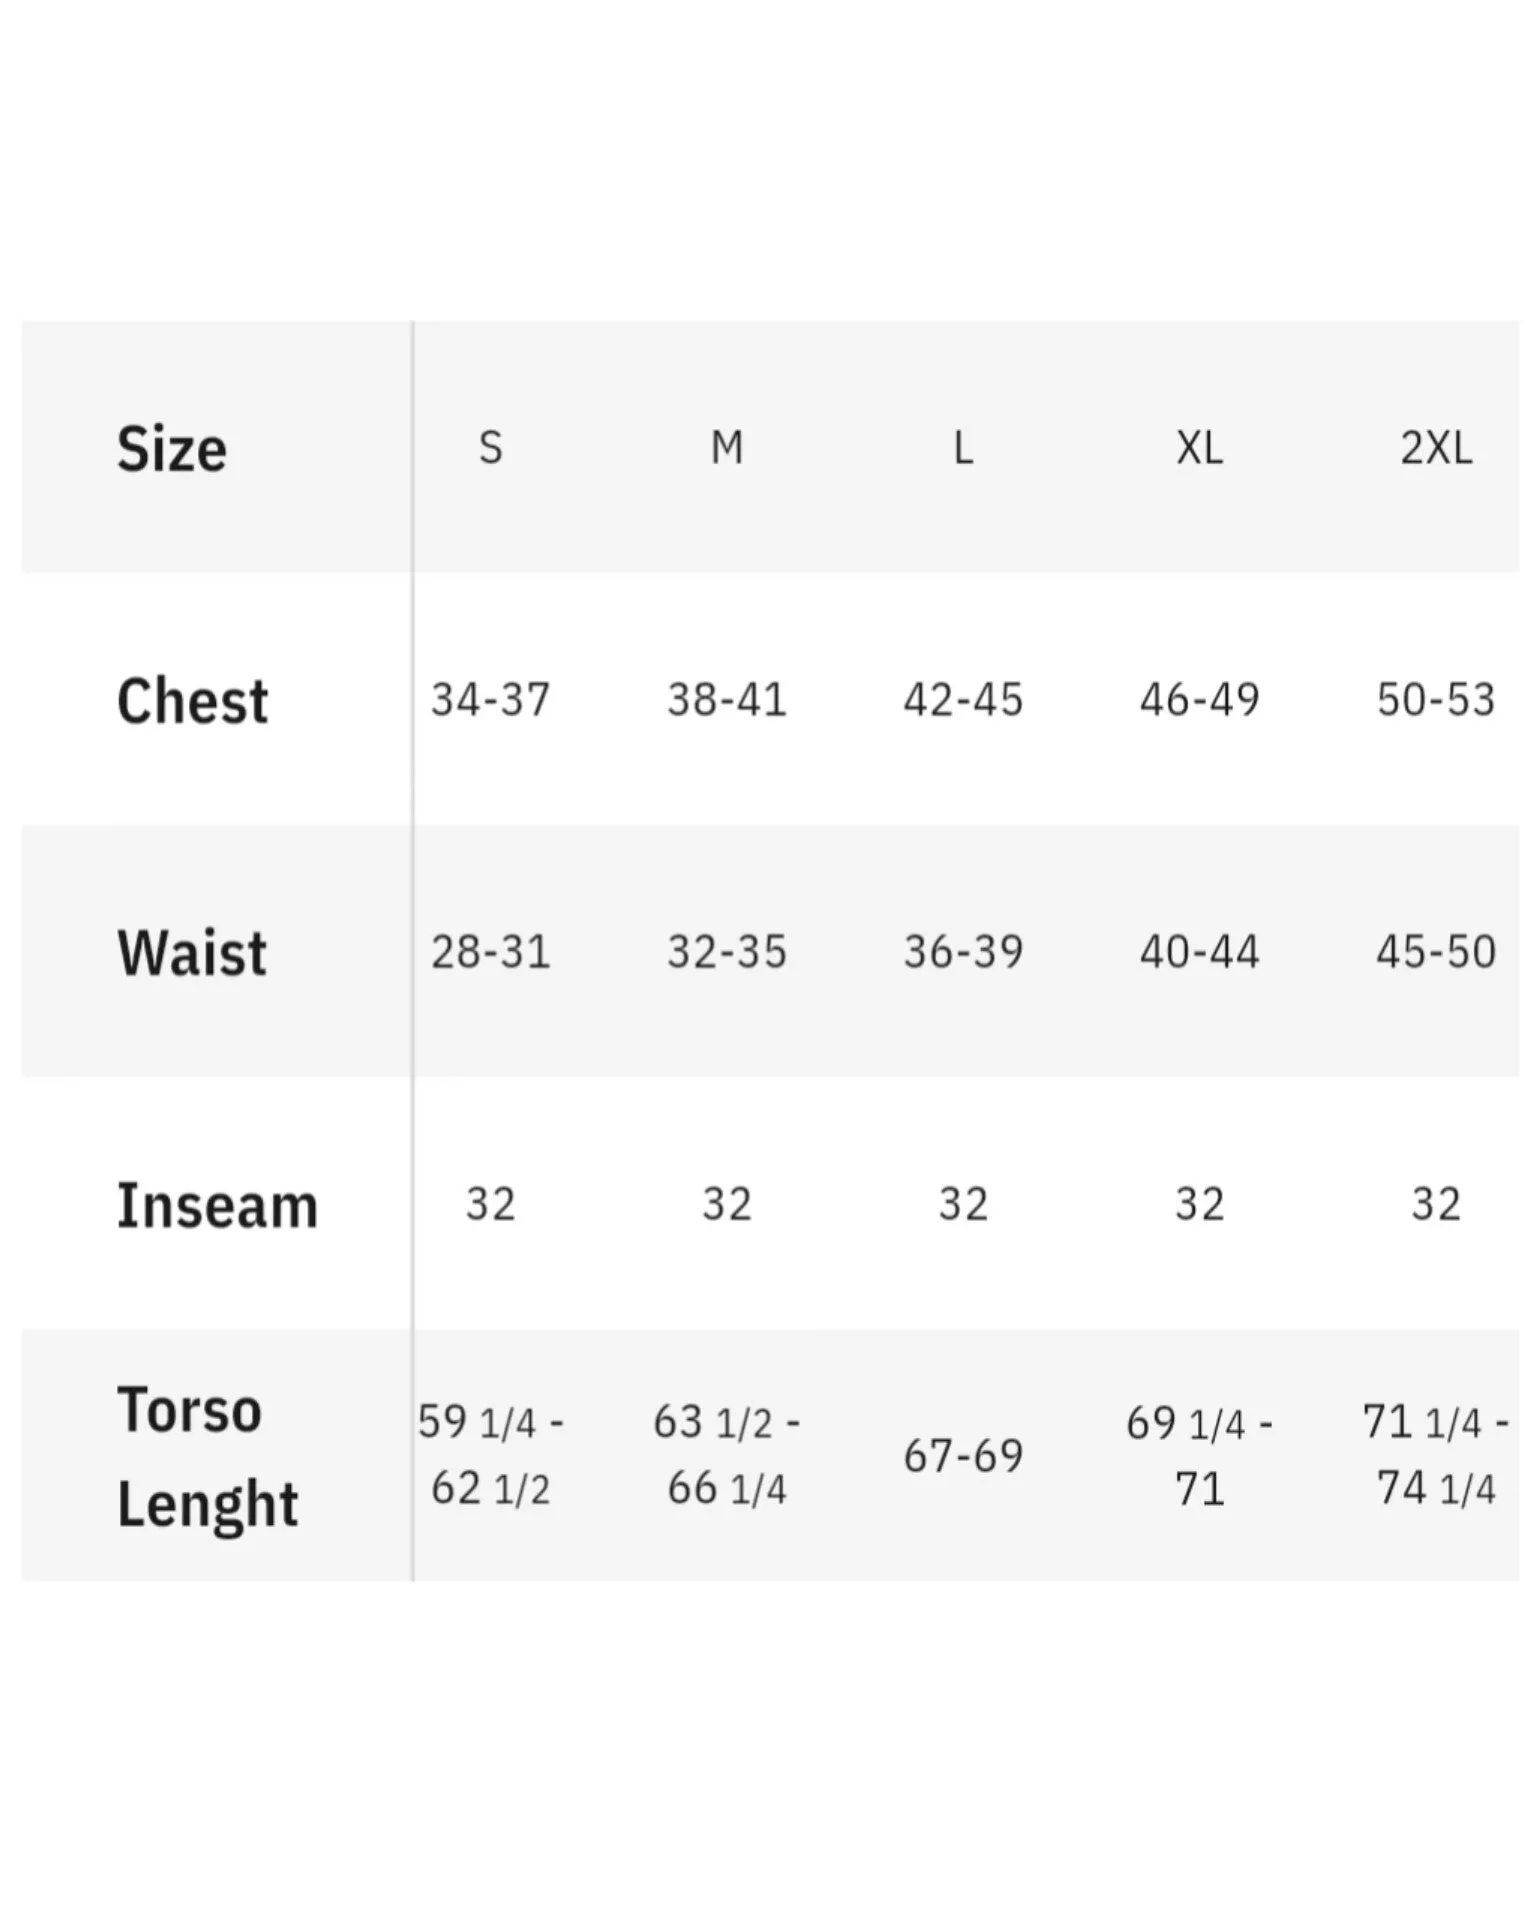Viewport: 1536px width, 1920px height.
Task: Click the Waist row label
Action: pos(192,952)
